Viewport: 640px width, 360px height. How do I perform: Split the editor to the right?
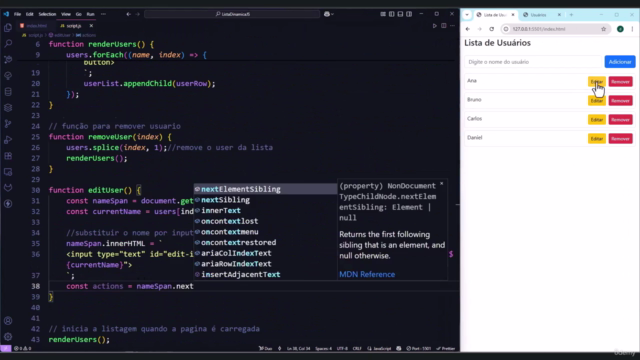tap(444, 26)
